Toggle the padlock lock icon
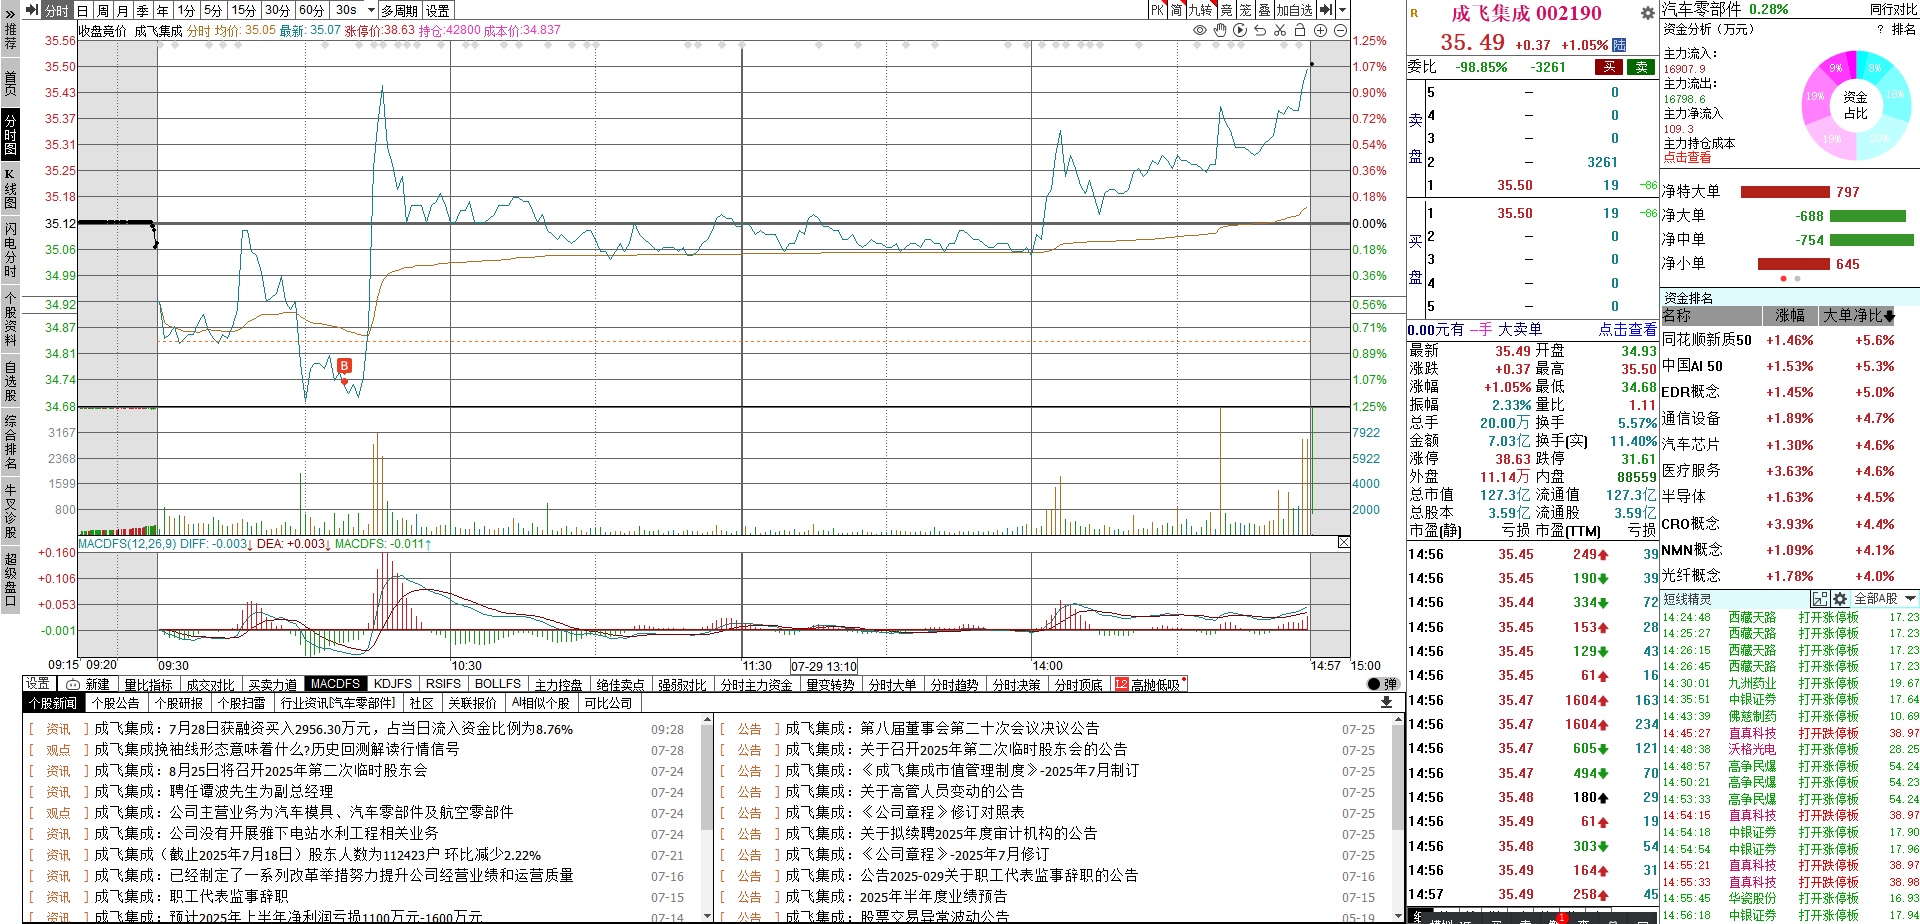 pyautogui.click(x=1300, y=31)
